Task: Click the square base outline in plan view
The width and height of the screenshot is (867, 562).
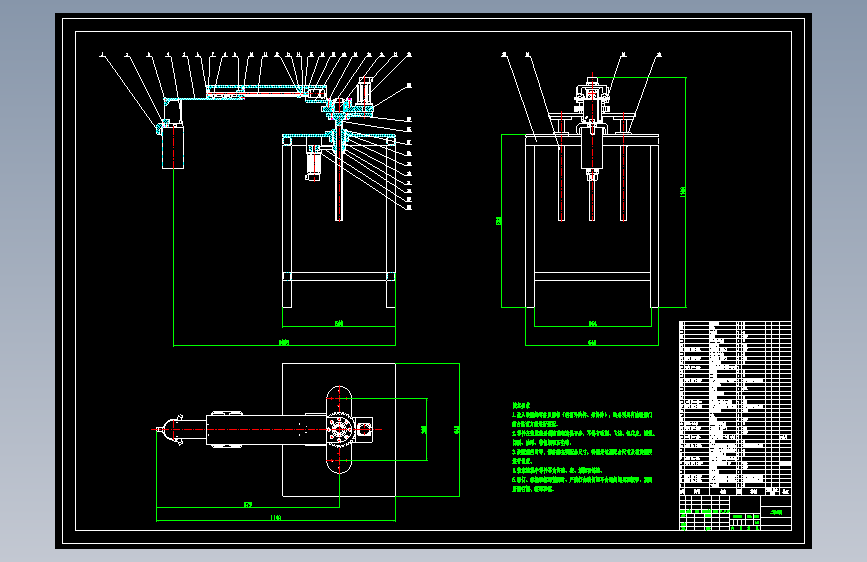Action: 339,430
